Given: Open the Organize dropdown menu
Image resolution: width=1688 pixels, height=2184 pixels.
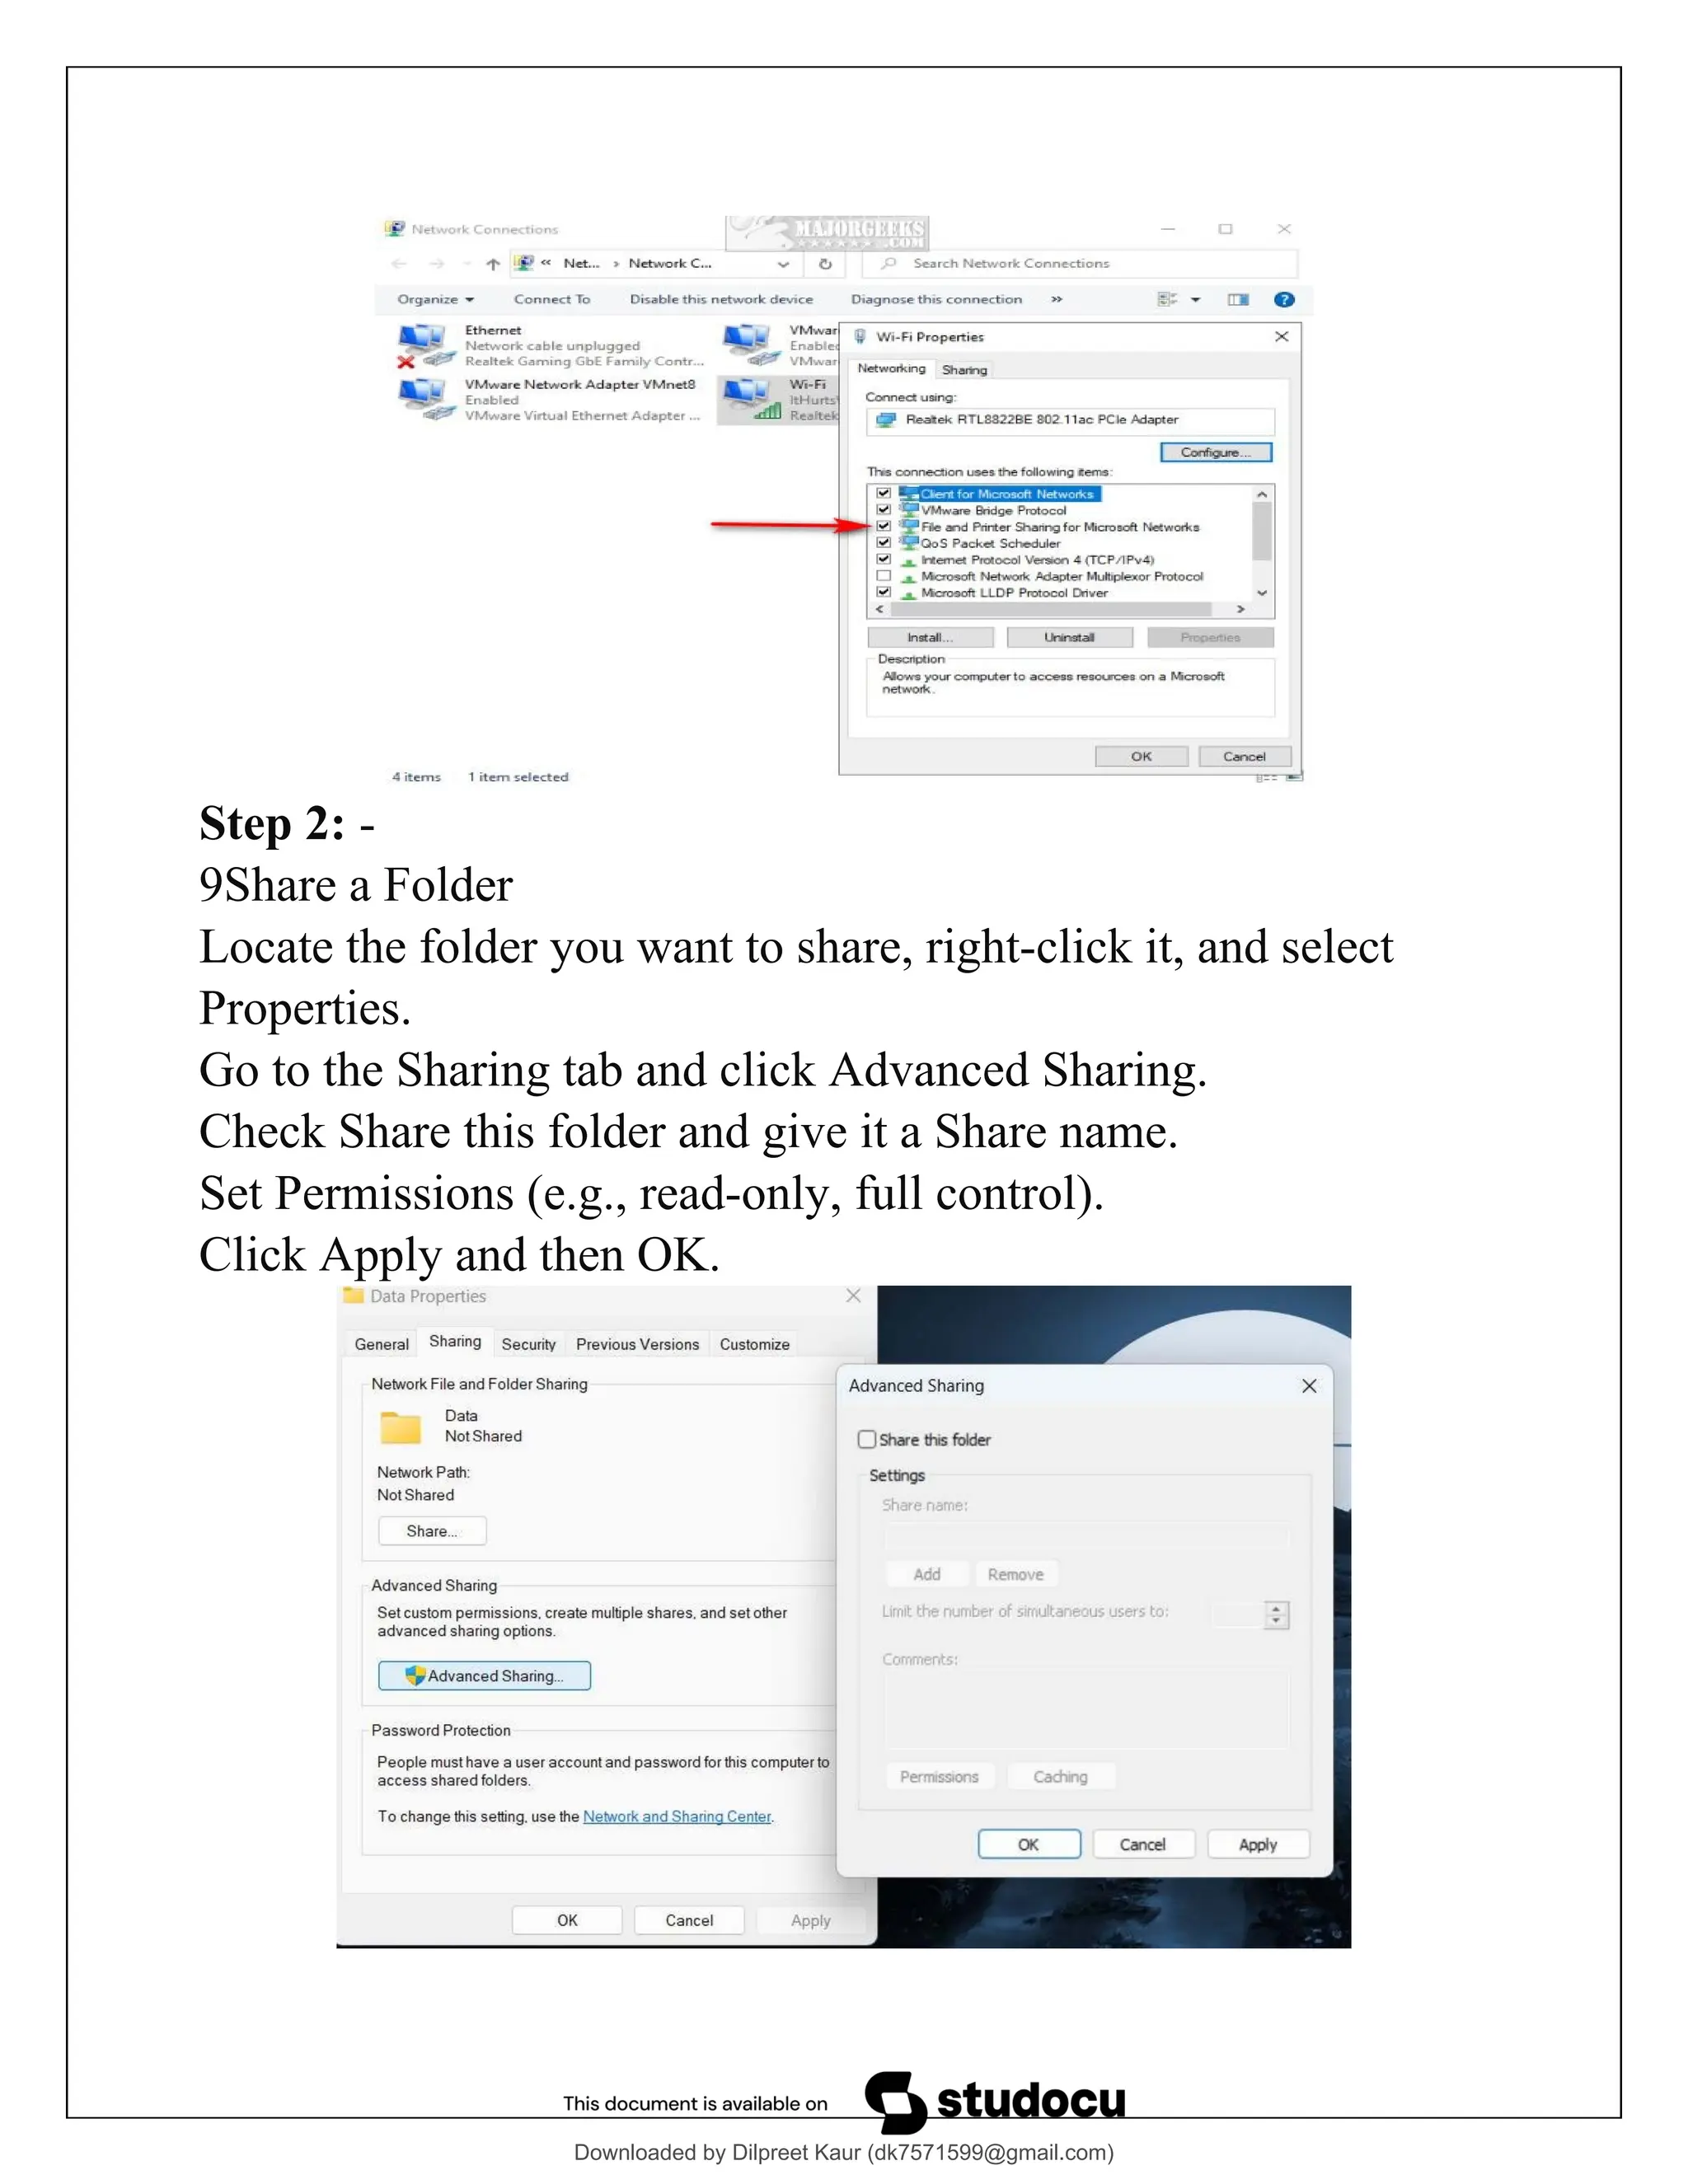Looking at the screenshot, I should 435,299.
